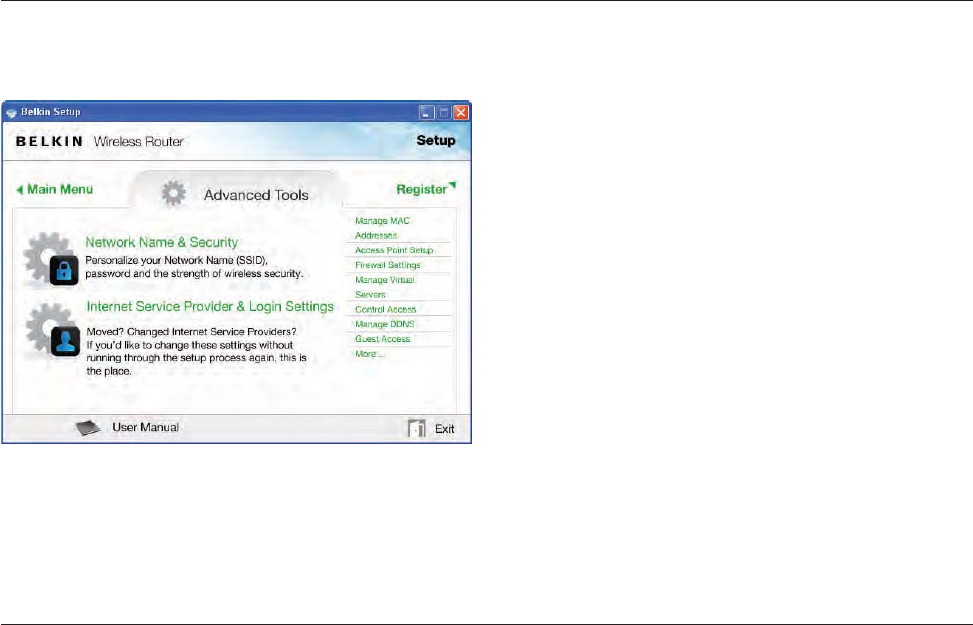This screenshot has height=625, width=973.
Task: Minimize the Belkin Setup window
Action: click(x=426, y=112)
